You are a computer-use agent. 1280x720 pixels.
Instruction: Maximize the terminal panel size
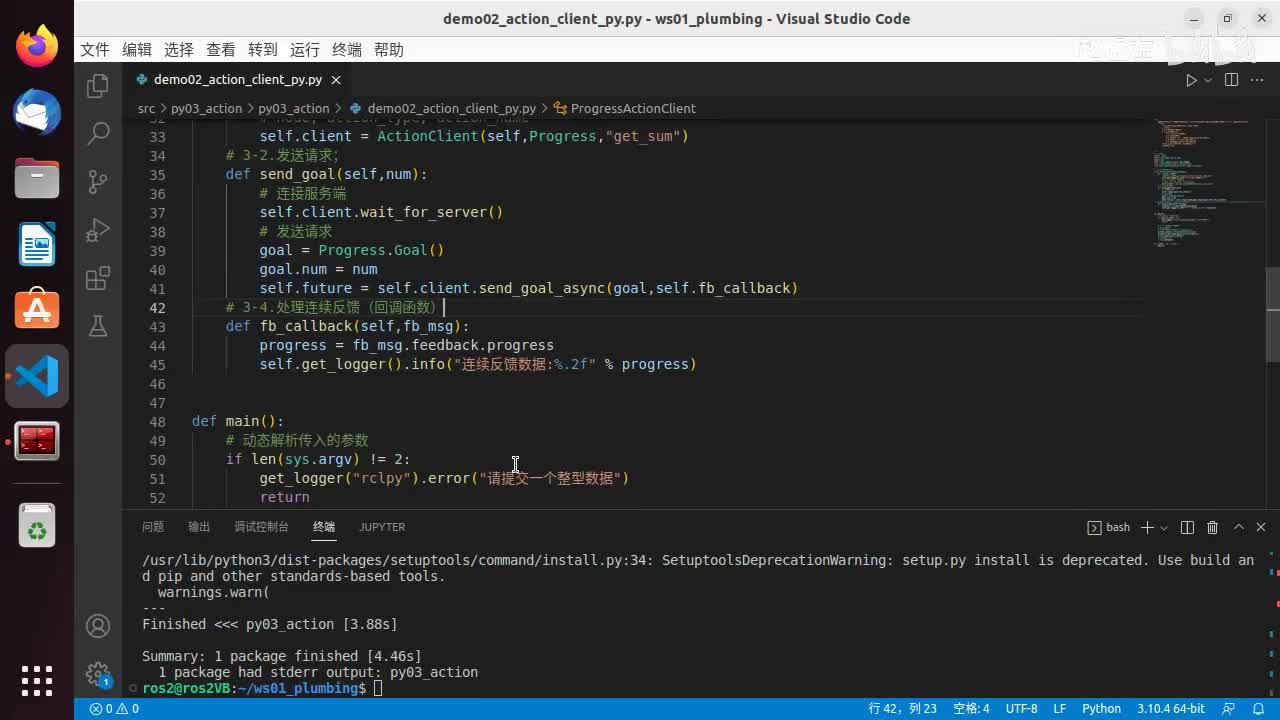point(1238,527)
